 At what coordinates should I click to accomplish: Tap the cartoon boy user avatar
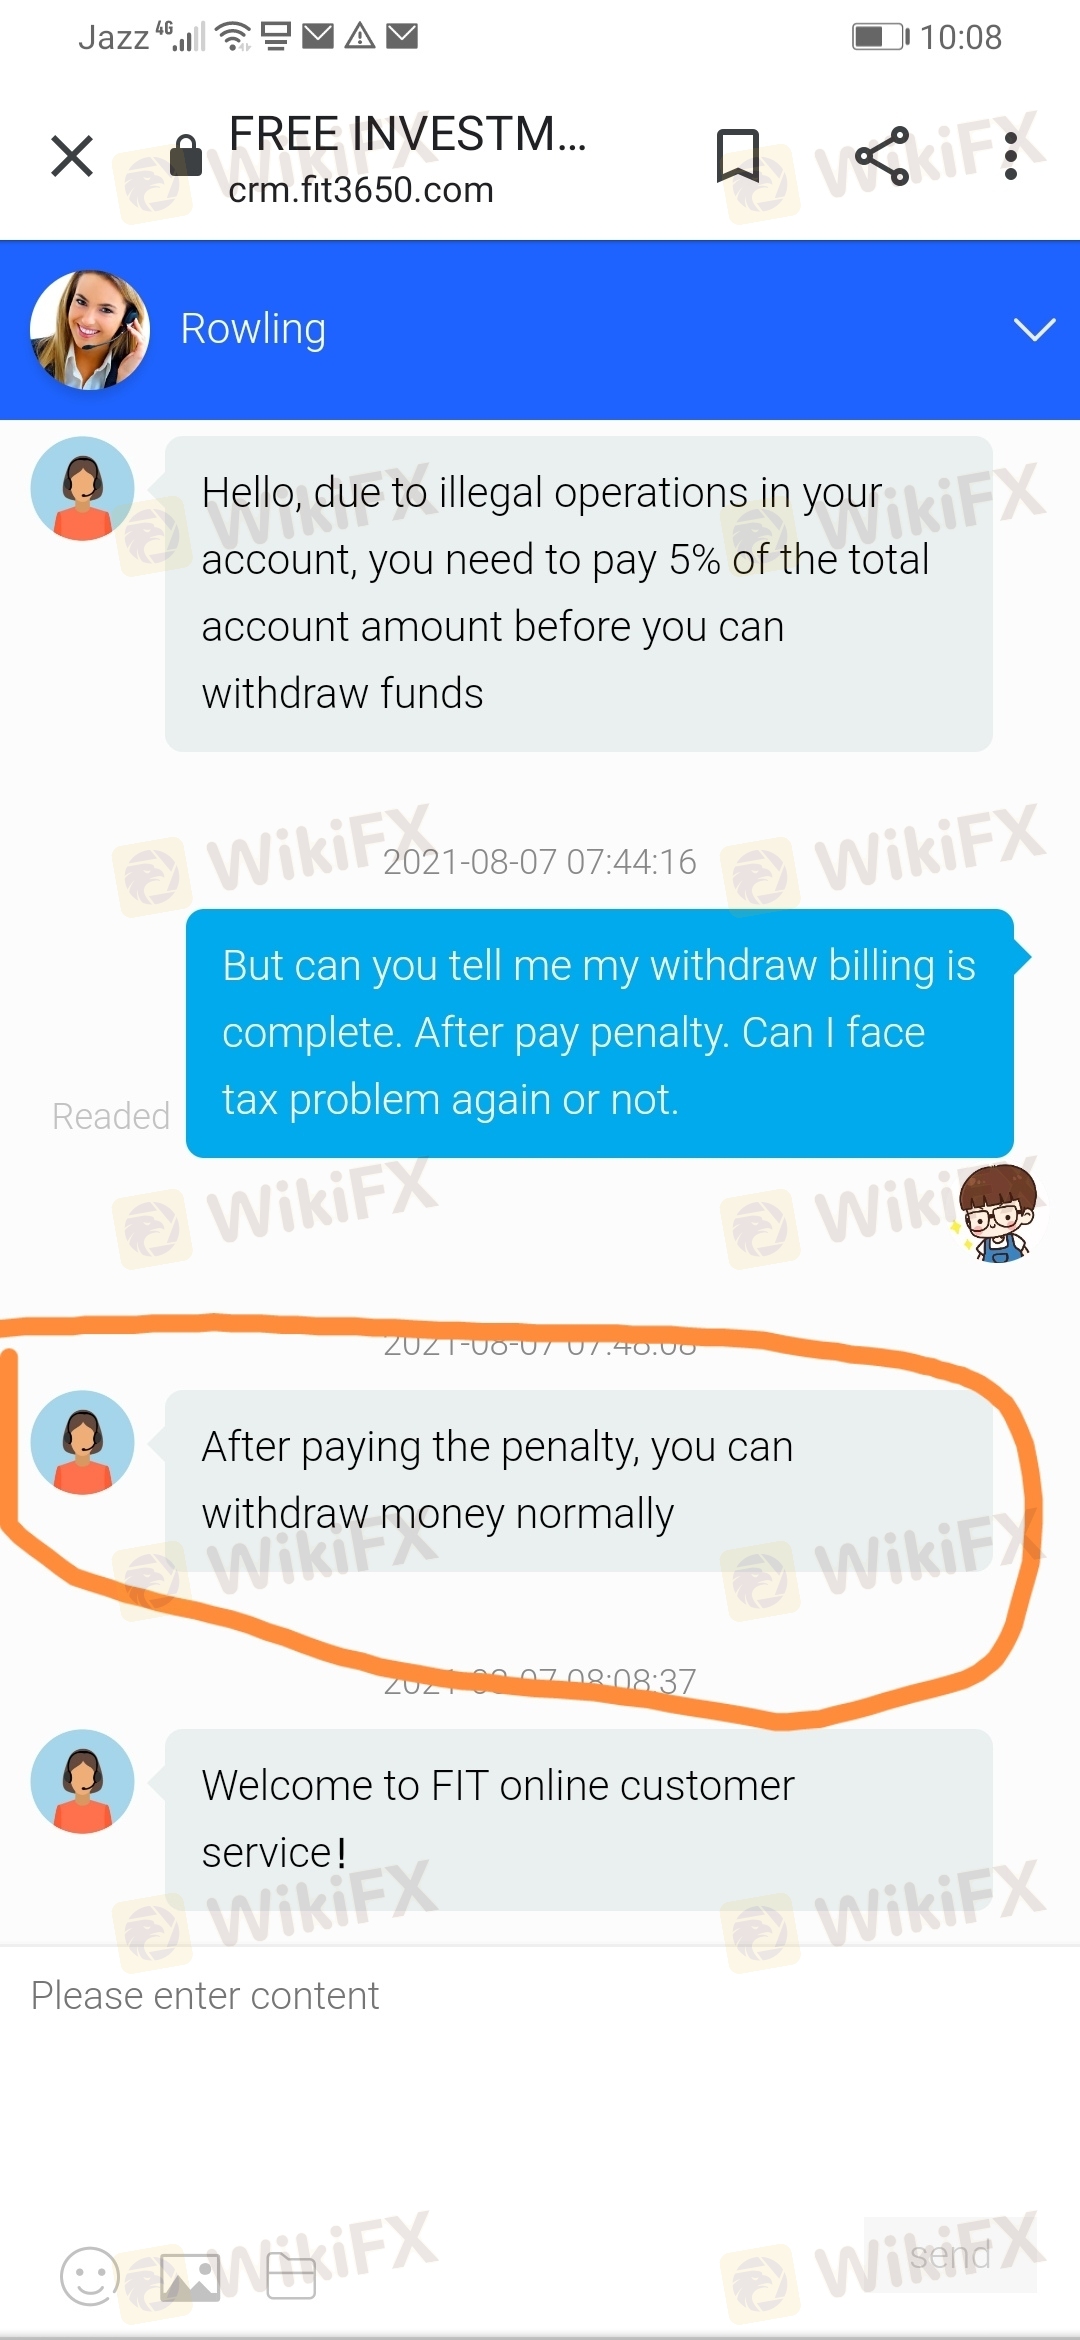coord(996,1213)
